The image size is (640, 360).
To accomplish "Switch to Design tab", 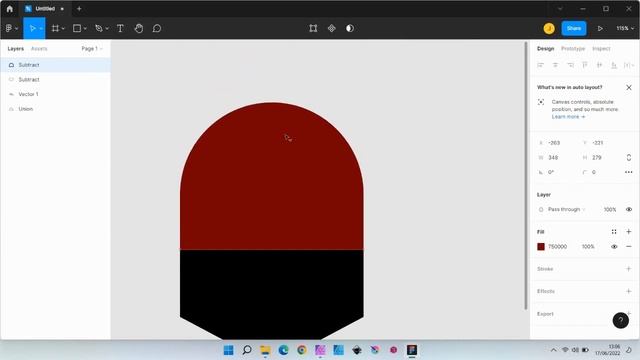I will [x=545, y=49].
